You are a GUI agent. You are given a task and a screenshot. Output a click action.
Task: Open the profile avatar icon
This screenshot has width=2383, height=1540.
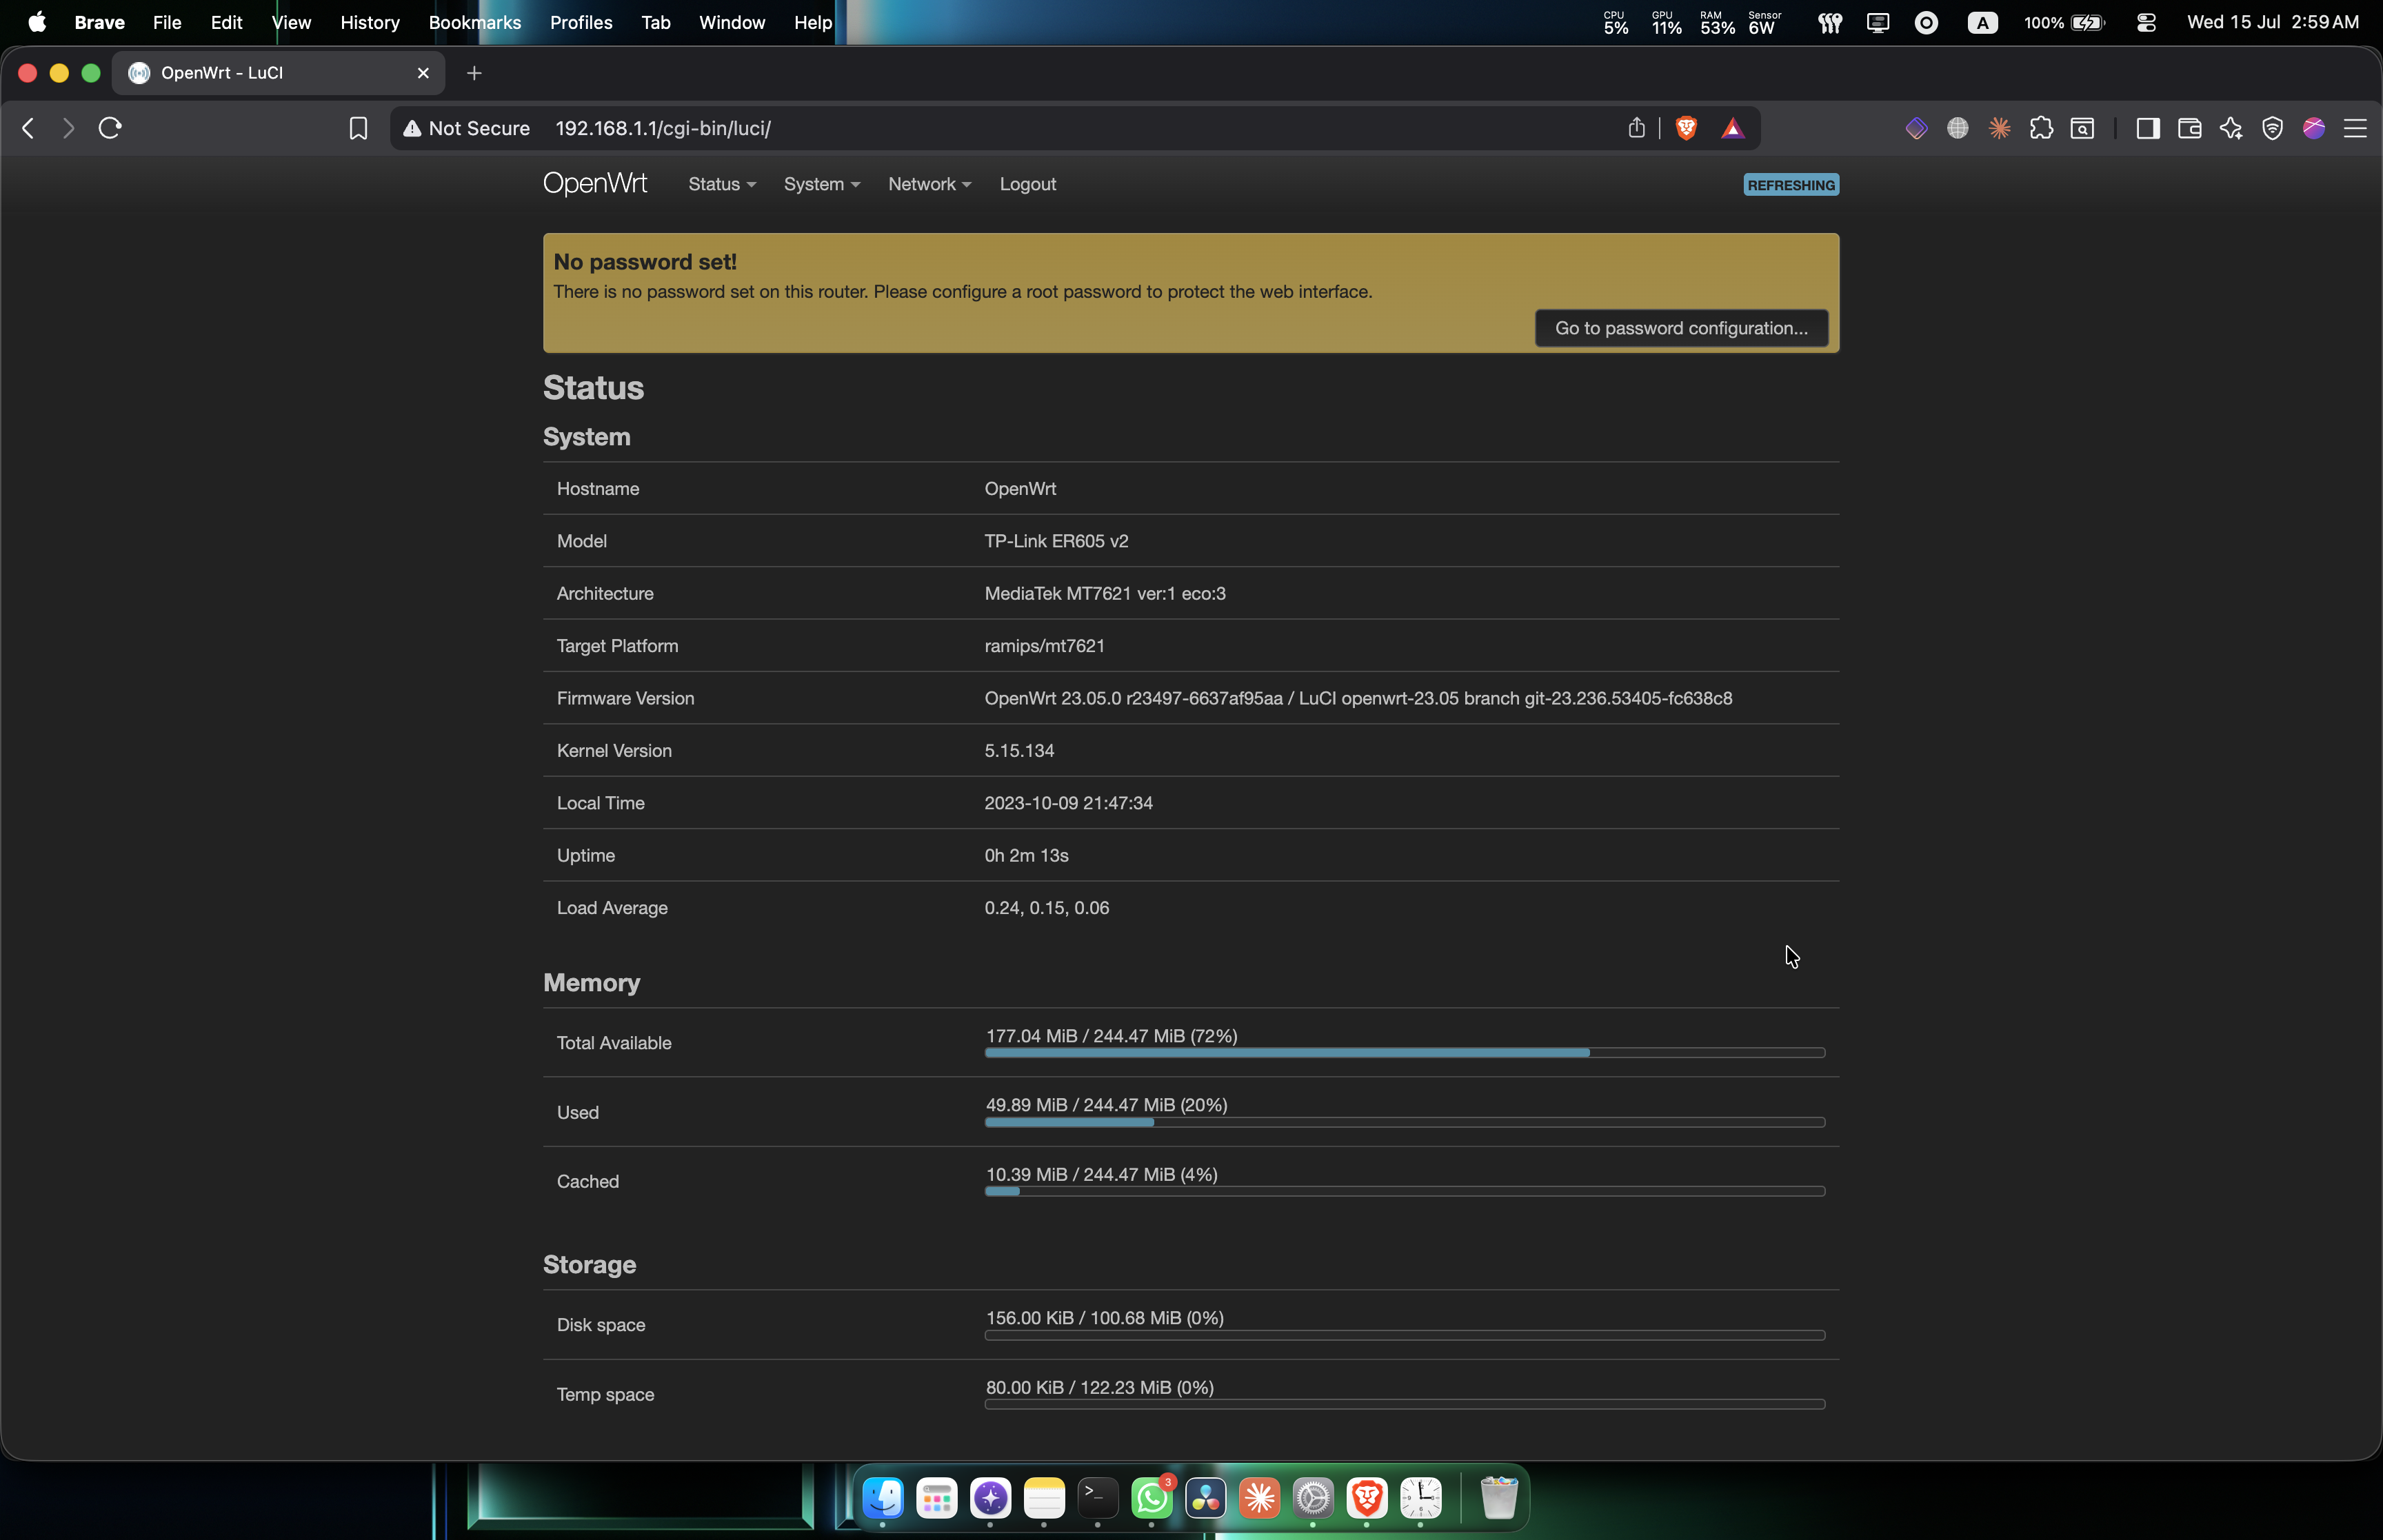(x=2313, y=128)
